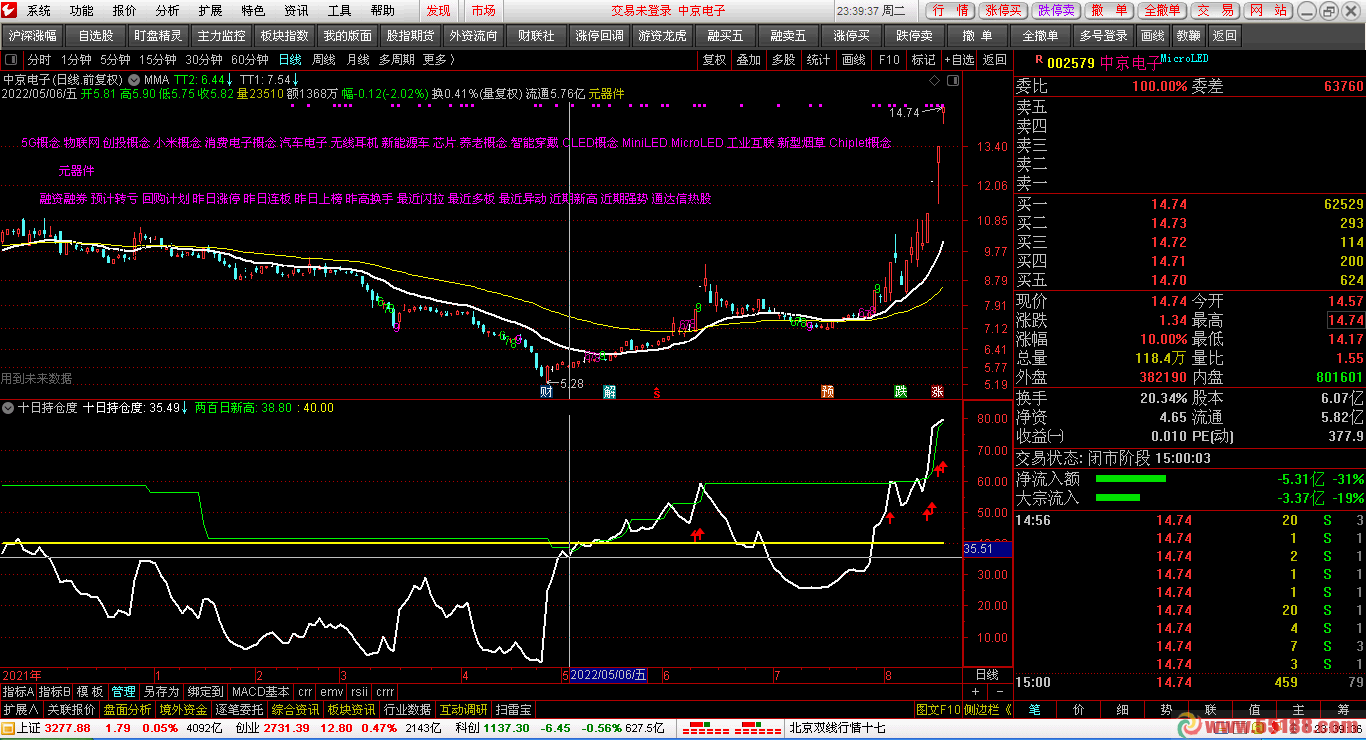Open the 扩展 menu
The height and width of the screenshot is (740, 1366).
[x=211, y=11]
